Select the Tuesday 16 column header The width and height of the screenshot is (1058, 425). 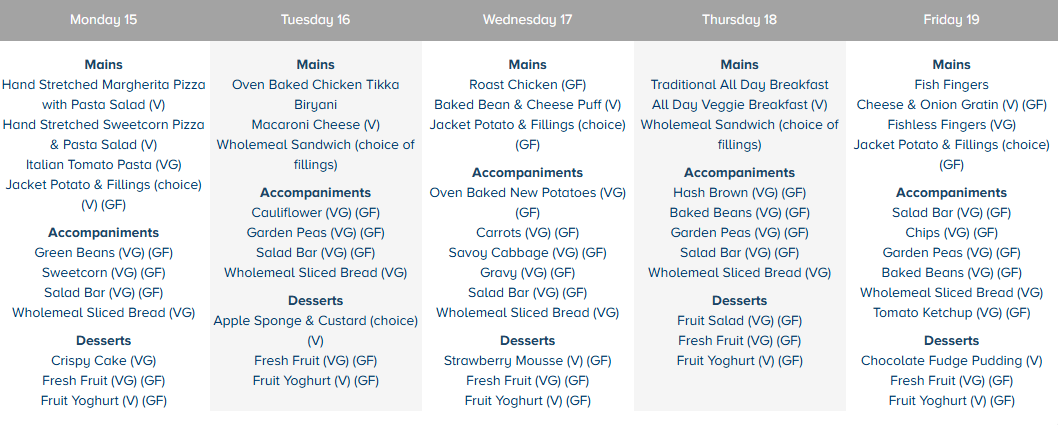click(x=315, y=19)
